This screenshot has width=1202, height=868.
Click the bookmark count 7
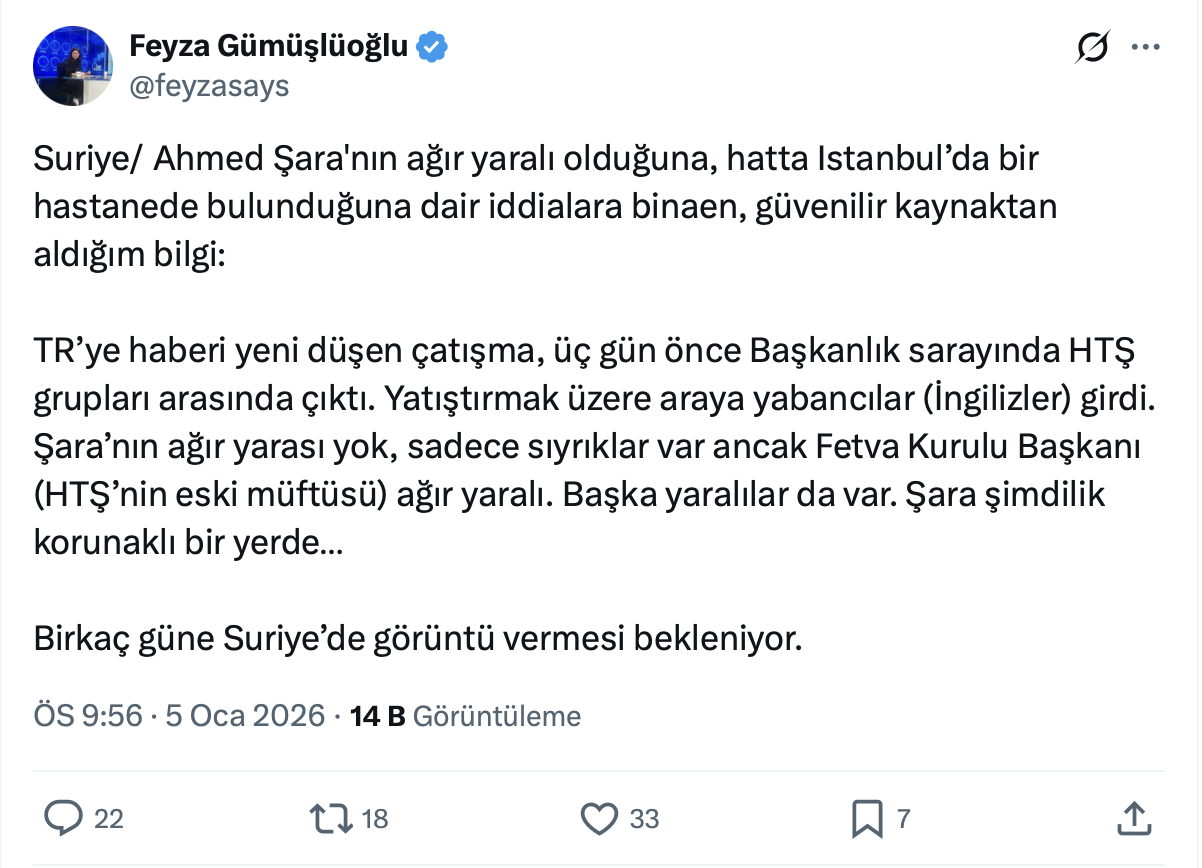pyautogui.click(x=904, y=820)
